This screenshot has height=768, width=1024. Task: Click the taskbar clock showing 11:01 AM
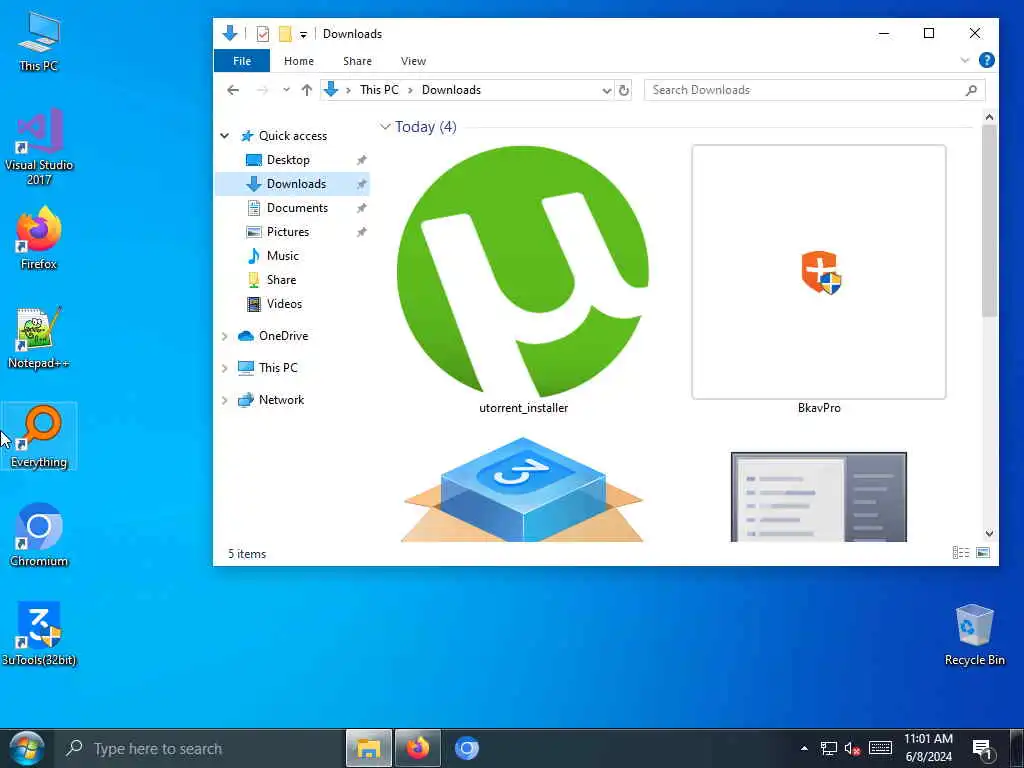(928, 748)
